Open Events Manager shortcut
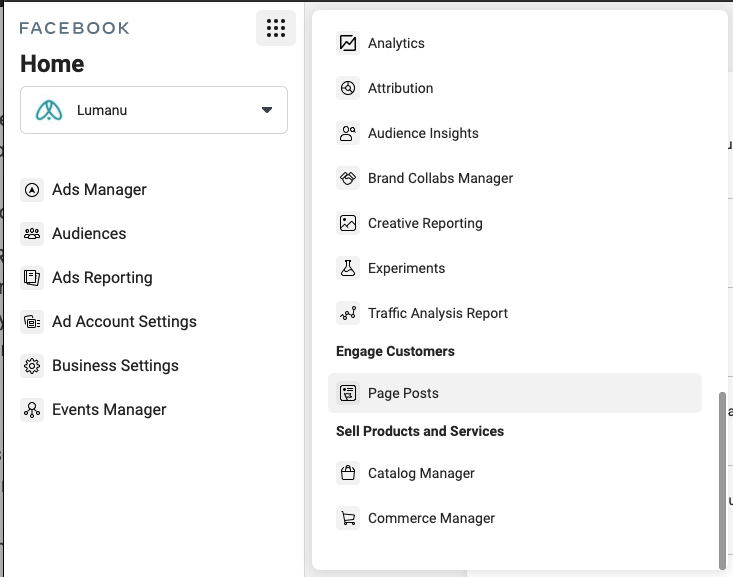 click(x=109, y=410)
